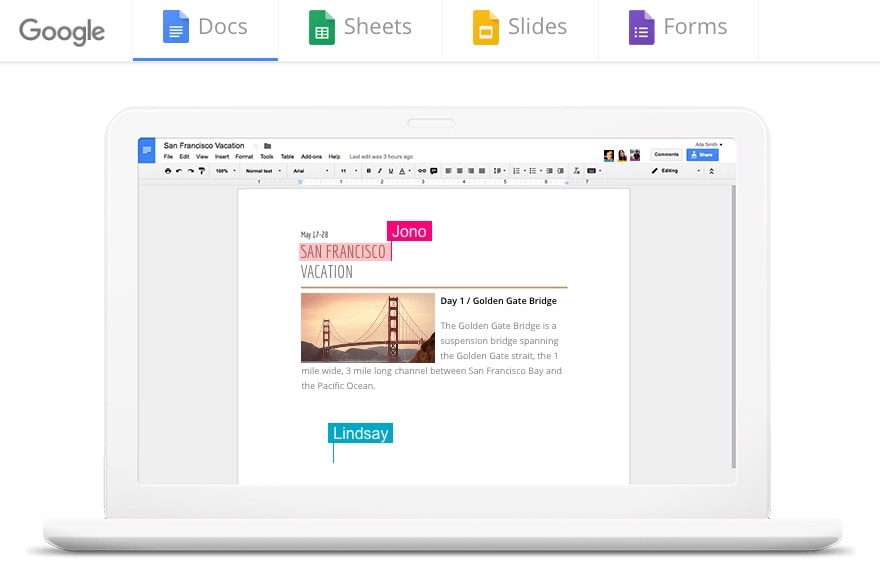
Task: Click the Redo arrow icon
Action: coord(191,171)
